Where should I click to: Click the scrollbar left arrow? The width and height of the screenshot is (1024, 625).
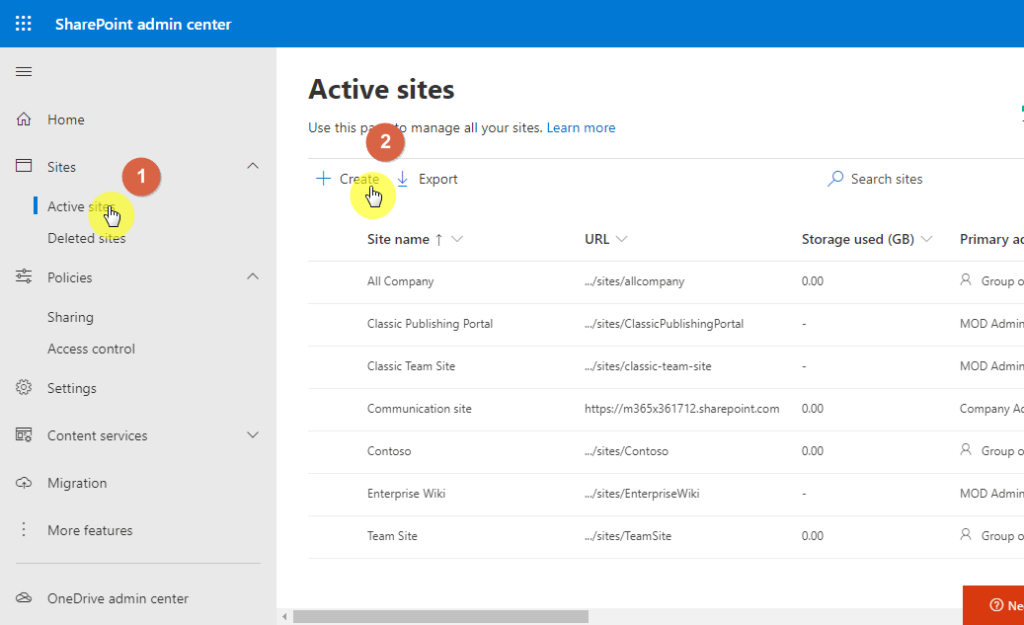tap(284, 617)
